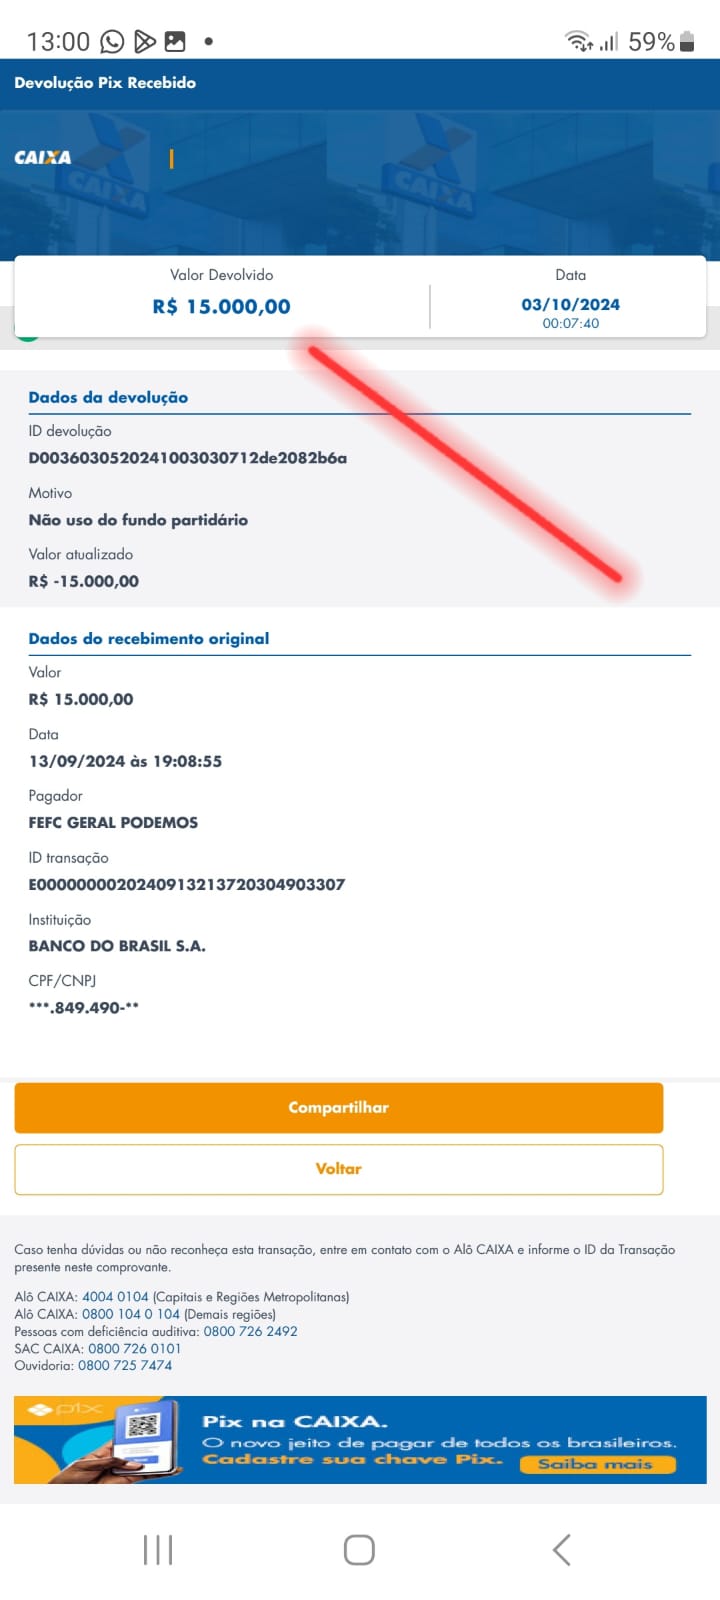Tap the CAIXA logo in header
The image size is (720, 1600).
point(43,157)
